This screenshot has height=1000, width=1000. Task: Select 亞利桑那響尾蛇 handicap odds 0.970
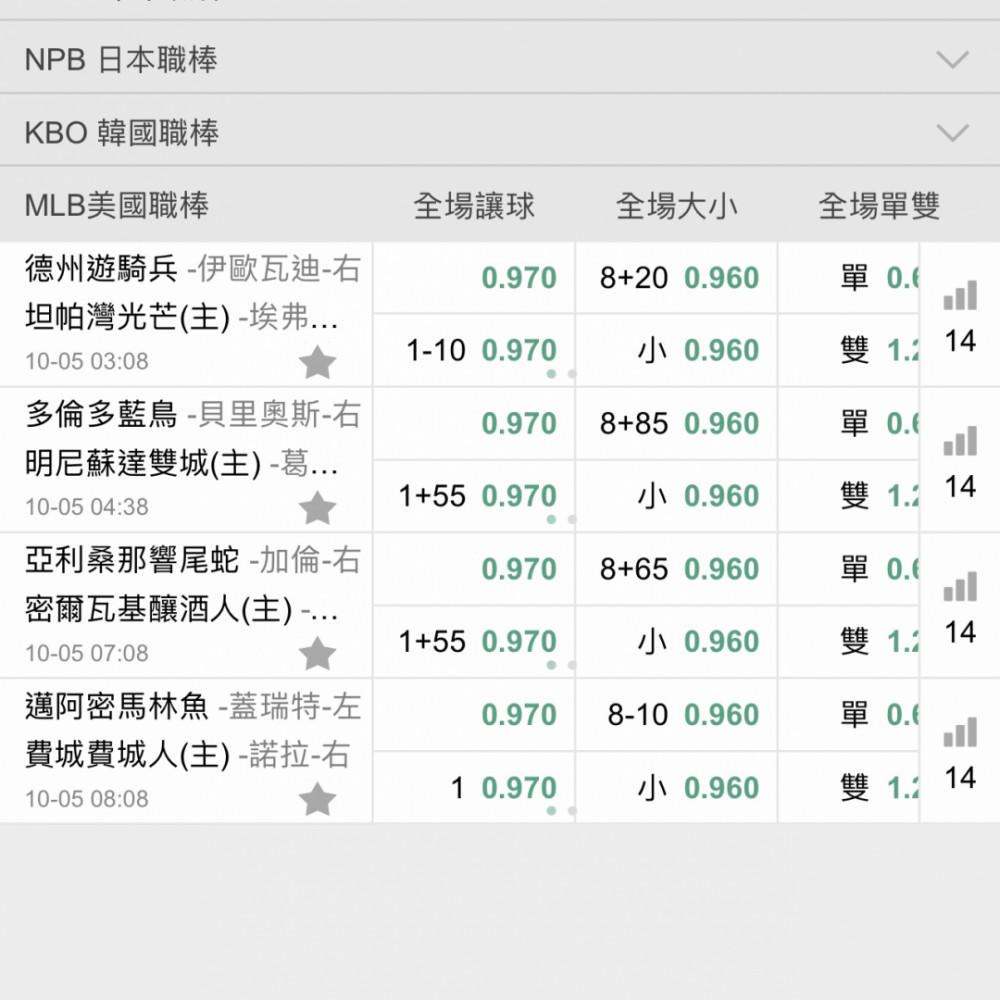tap(474, 569)
